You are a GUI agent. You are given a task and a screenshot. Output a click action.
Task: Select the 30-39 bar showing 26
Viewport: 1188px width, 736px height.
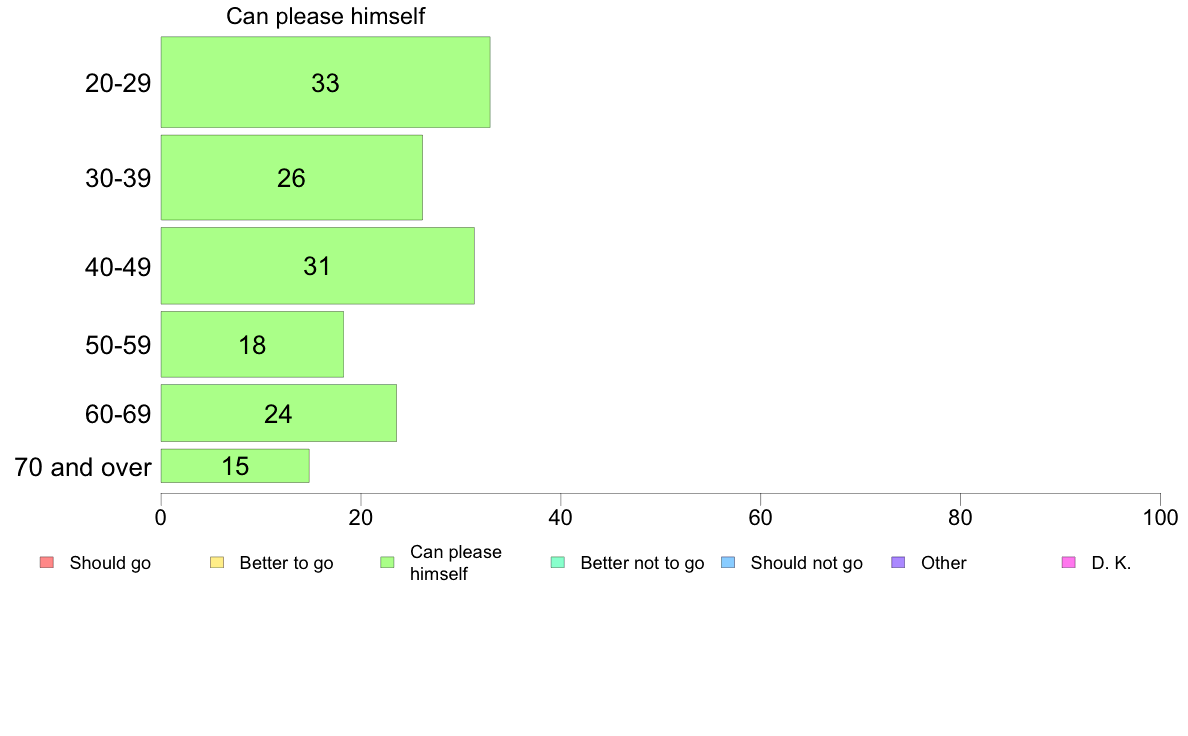[x=292, y=178]
